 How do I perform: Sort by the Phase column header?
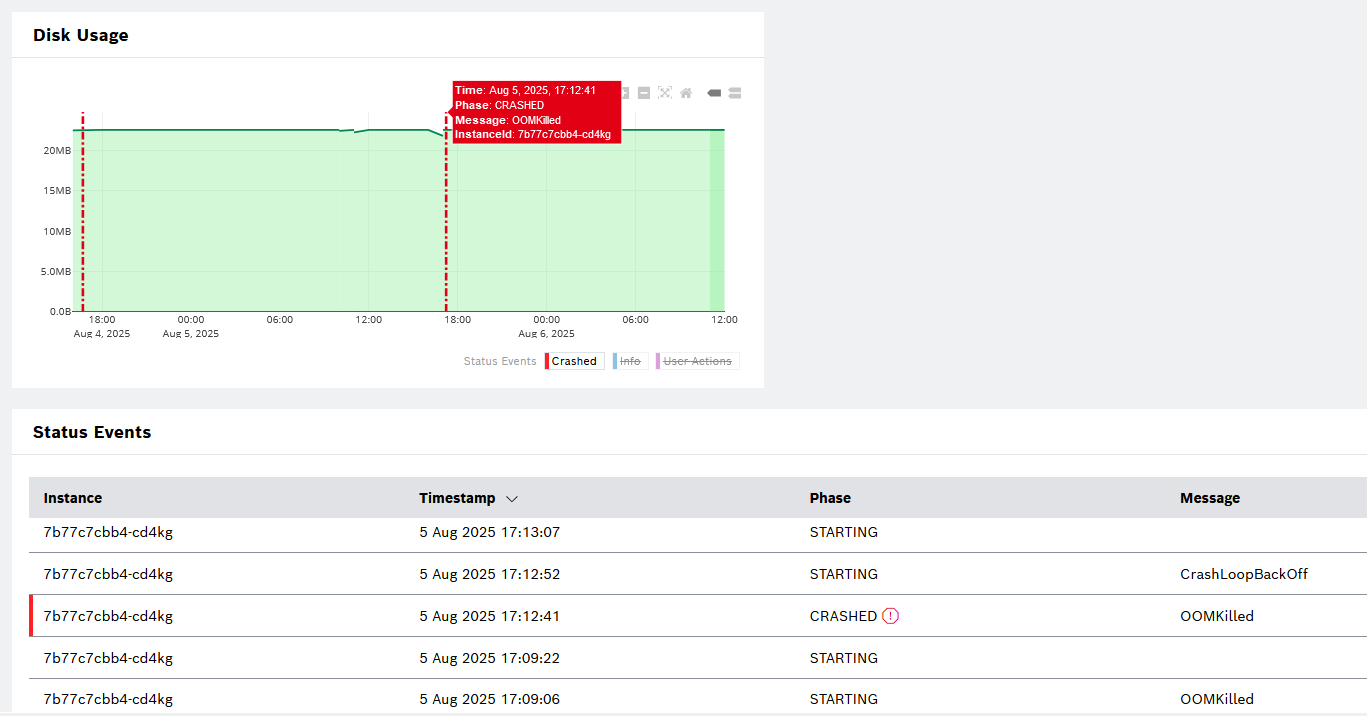coord(830,498)
